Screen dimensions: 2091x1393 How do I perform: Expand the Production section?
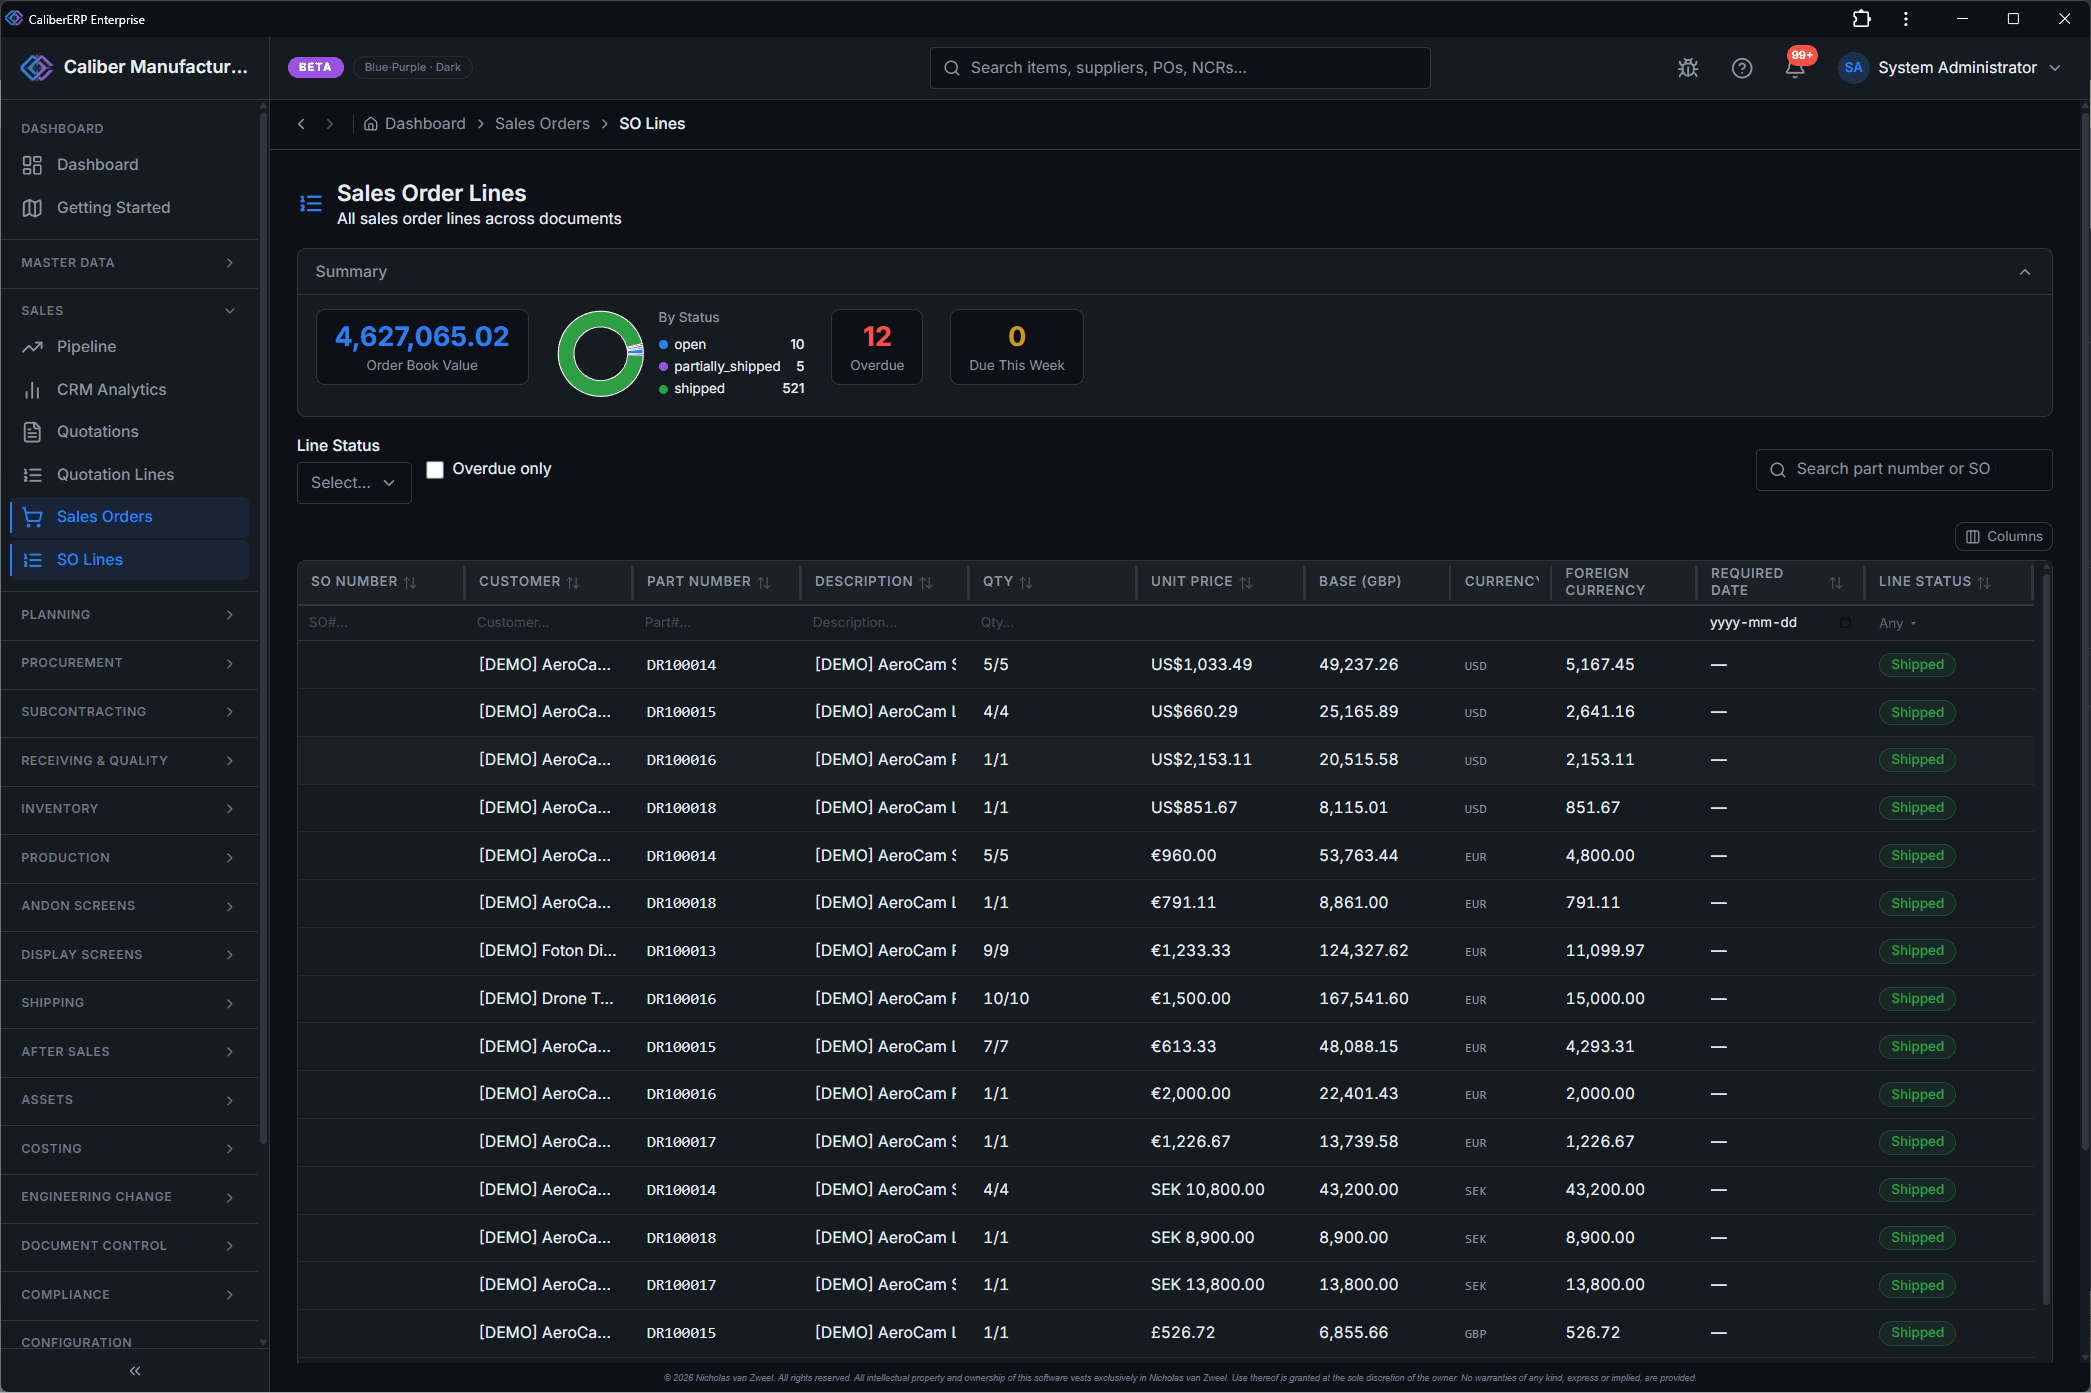click(x=130, y=858)
